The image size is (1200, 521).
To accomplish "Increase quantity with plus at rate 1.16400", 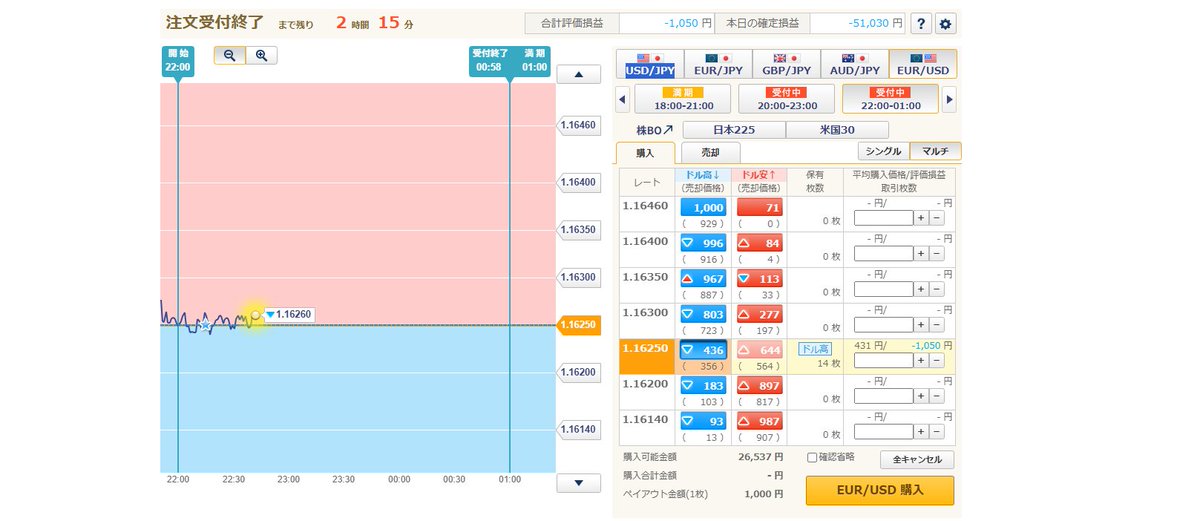I will tap(921, 253).
